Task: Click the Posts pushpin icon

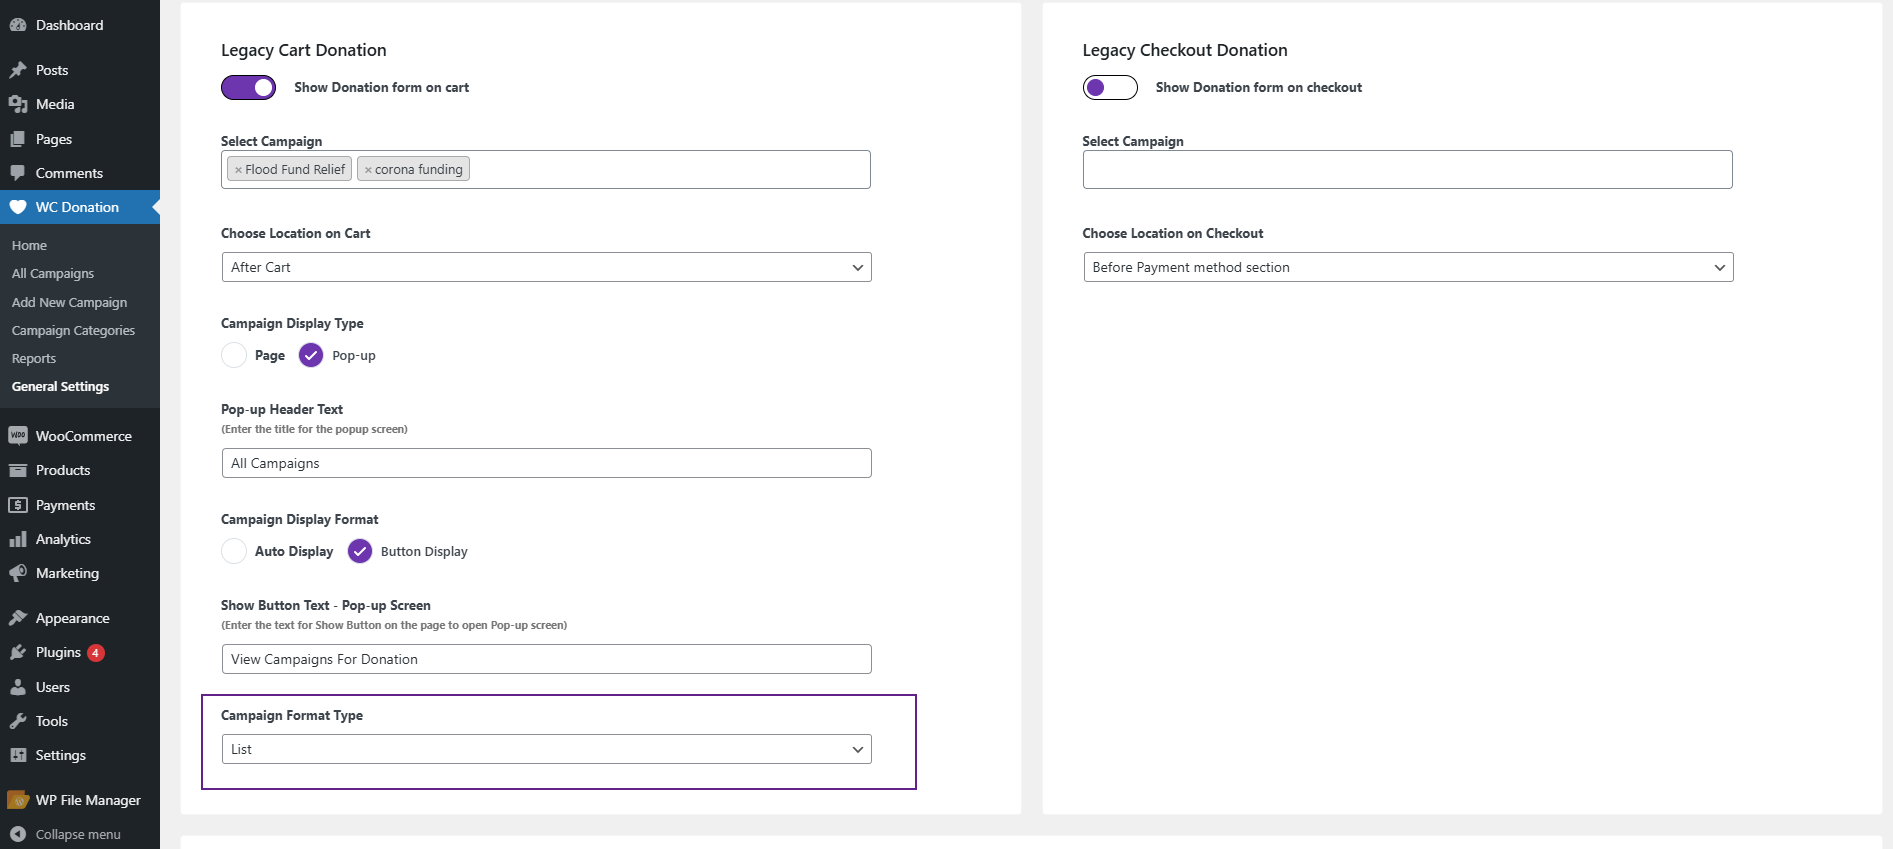Action: (18, 70)
